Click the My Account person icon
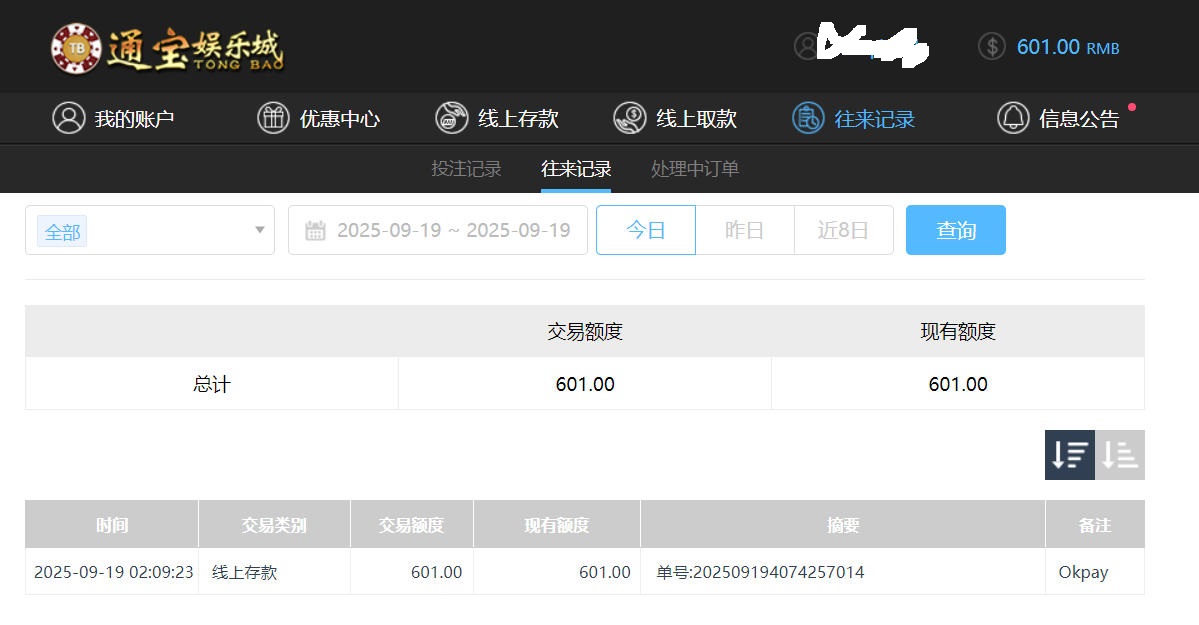 68,118
